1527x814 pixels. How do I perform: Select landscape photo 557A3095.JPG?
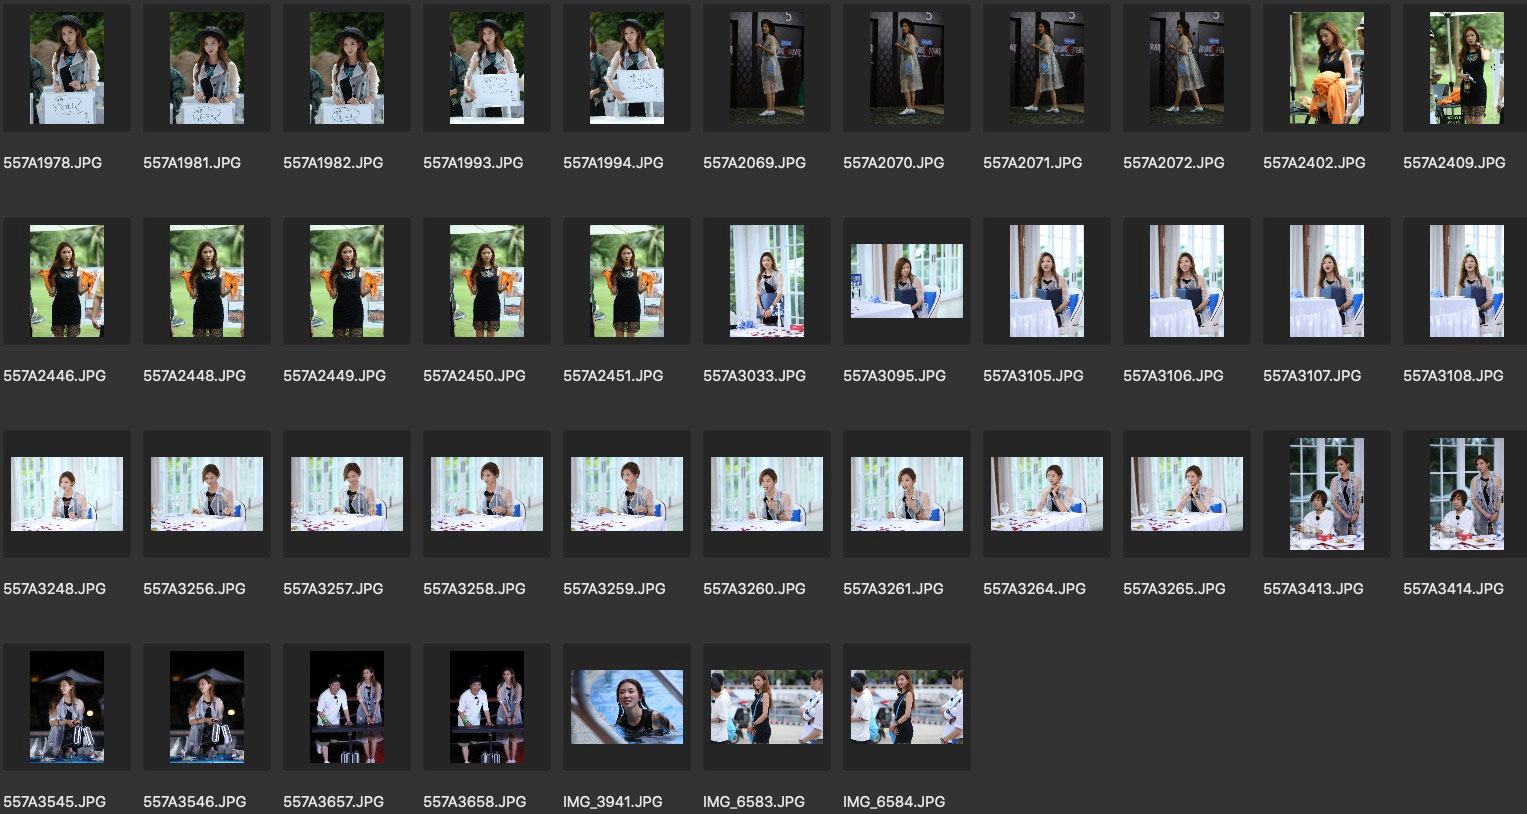point(907,281)
